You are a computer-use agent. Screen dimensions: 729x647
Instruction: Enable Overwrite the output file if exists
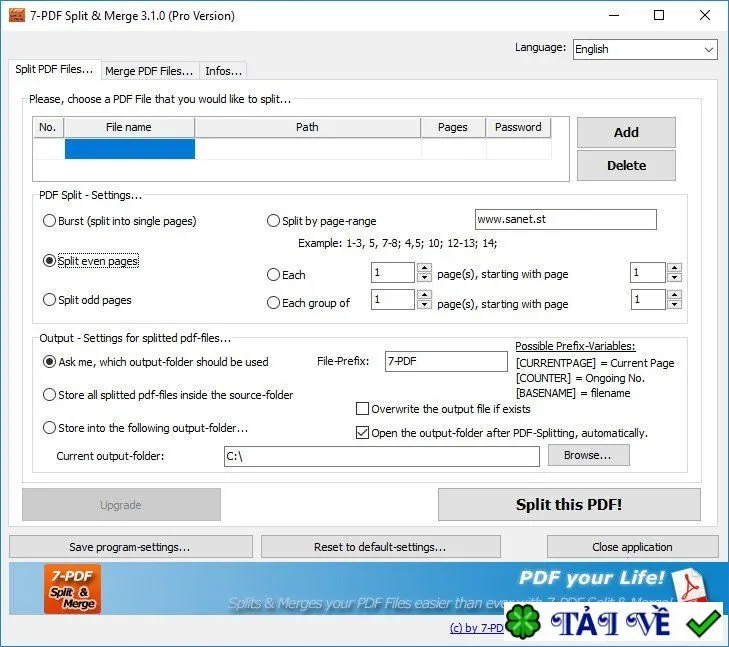[362, 409]
